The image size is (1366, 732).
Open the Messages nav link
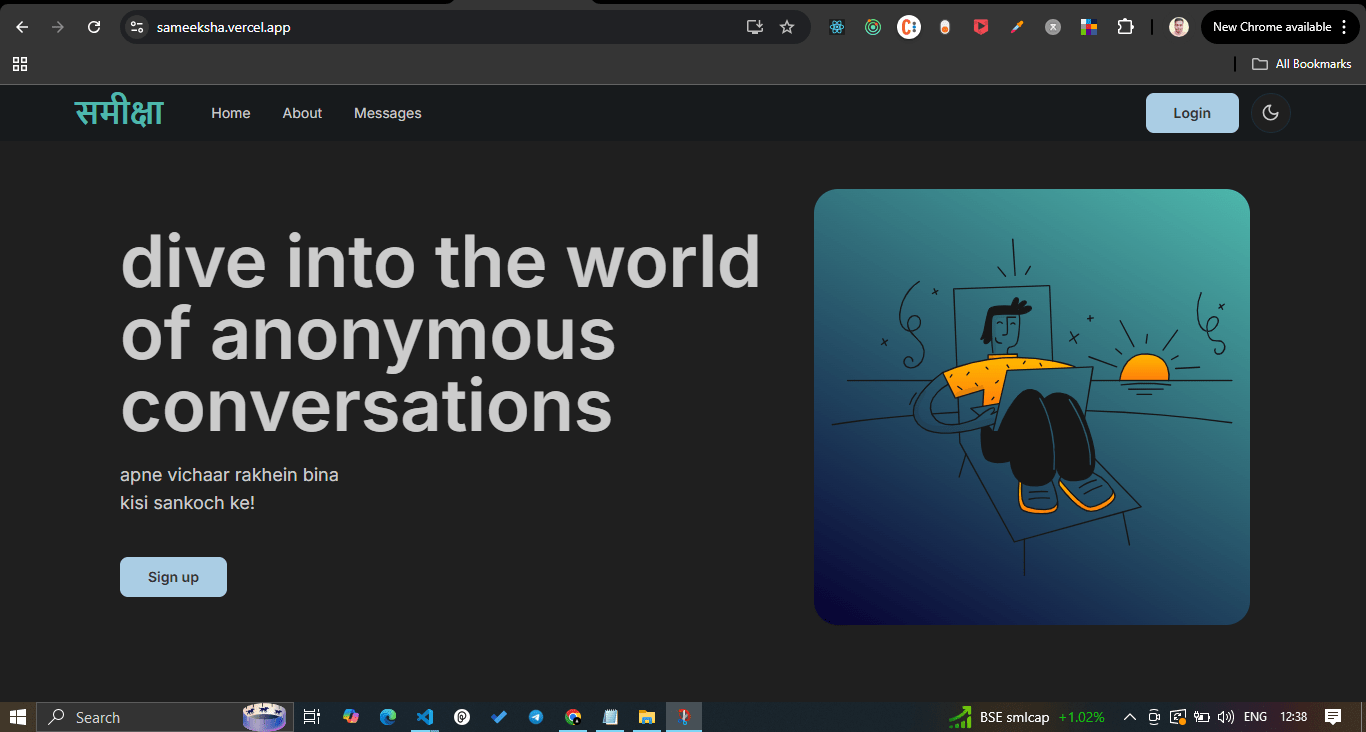[388, 113]
